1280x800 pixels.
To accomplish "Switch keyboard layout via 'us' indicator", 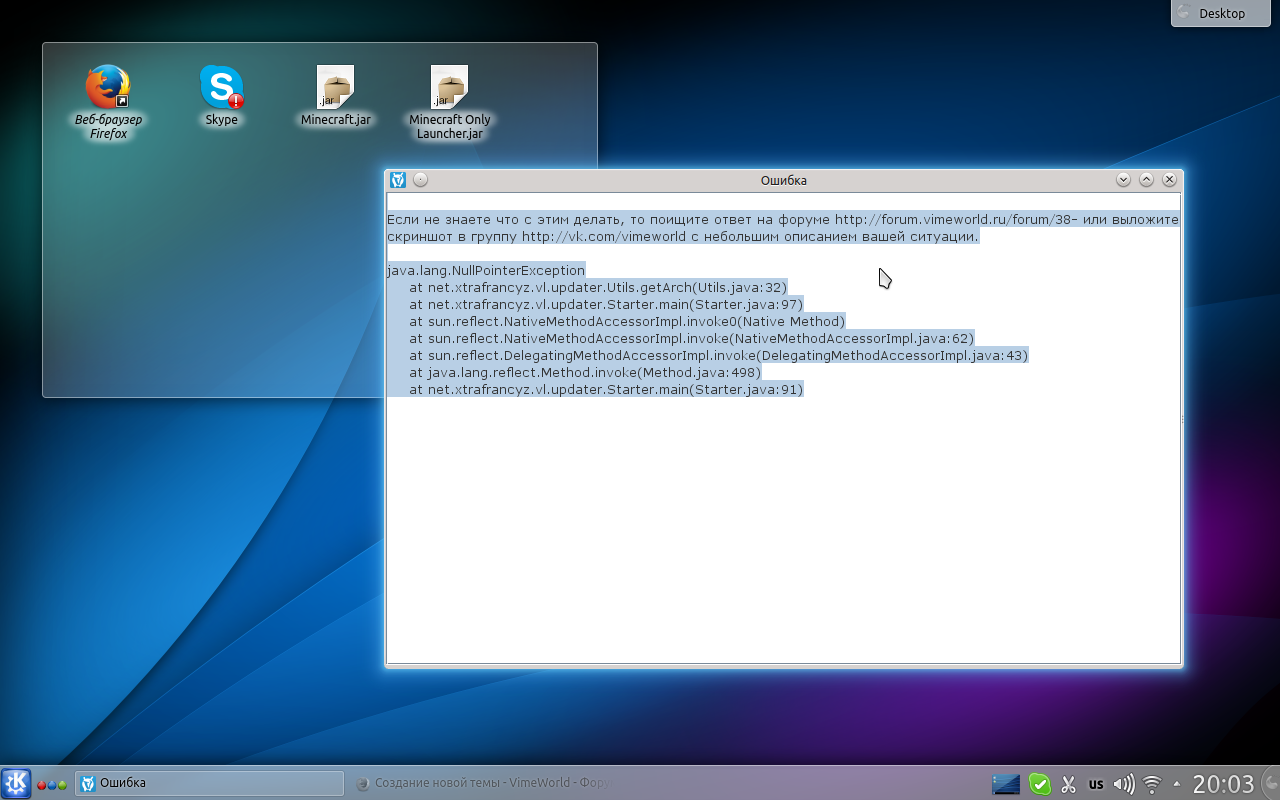I will [x=1096, y=784].
